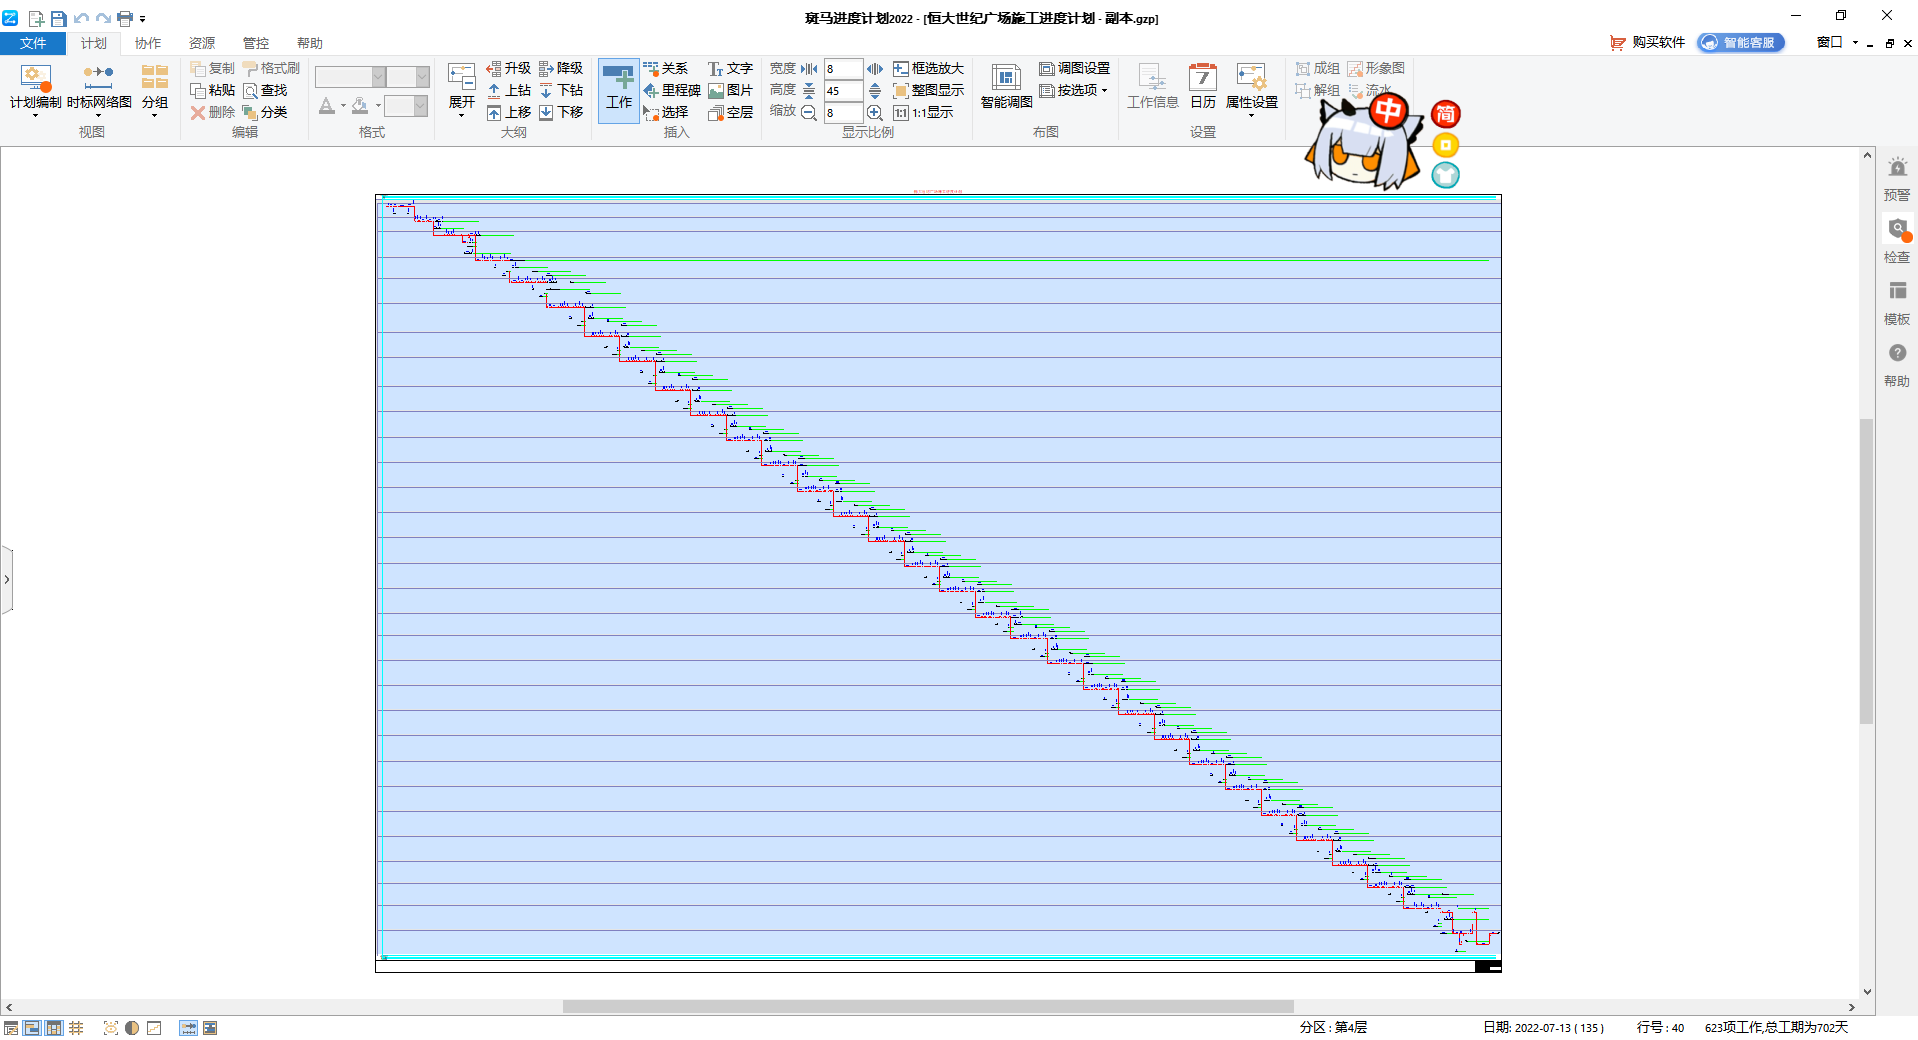Screen dimensions: 1918x1040
Task: Insert a 图片 picture
Action: click(x=730, y=90)
